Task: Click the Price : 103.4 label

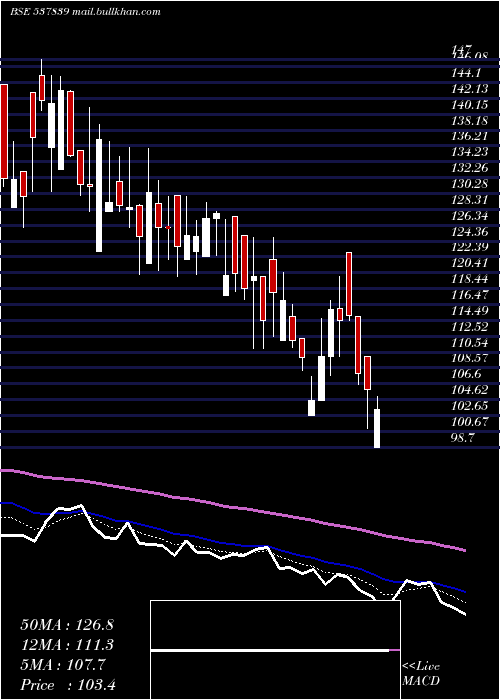Action: point(68,685)
